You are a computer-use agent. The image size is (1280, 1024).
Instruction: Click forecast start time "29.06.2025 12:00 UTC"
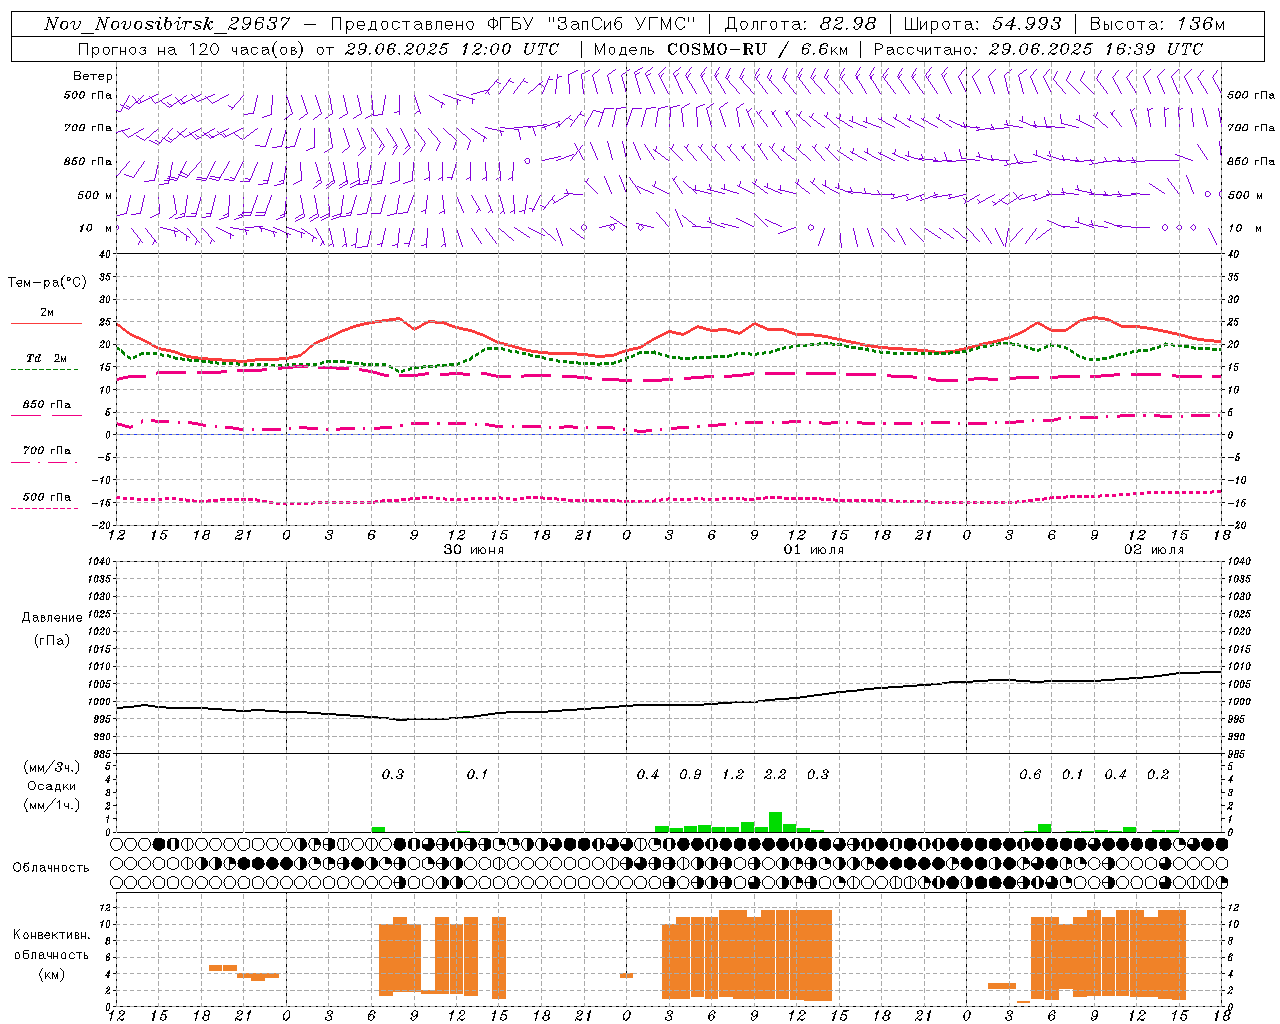tap(451, 49)
